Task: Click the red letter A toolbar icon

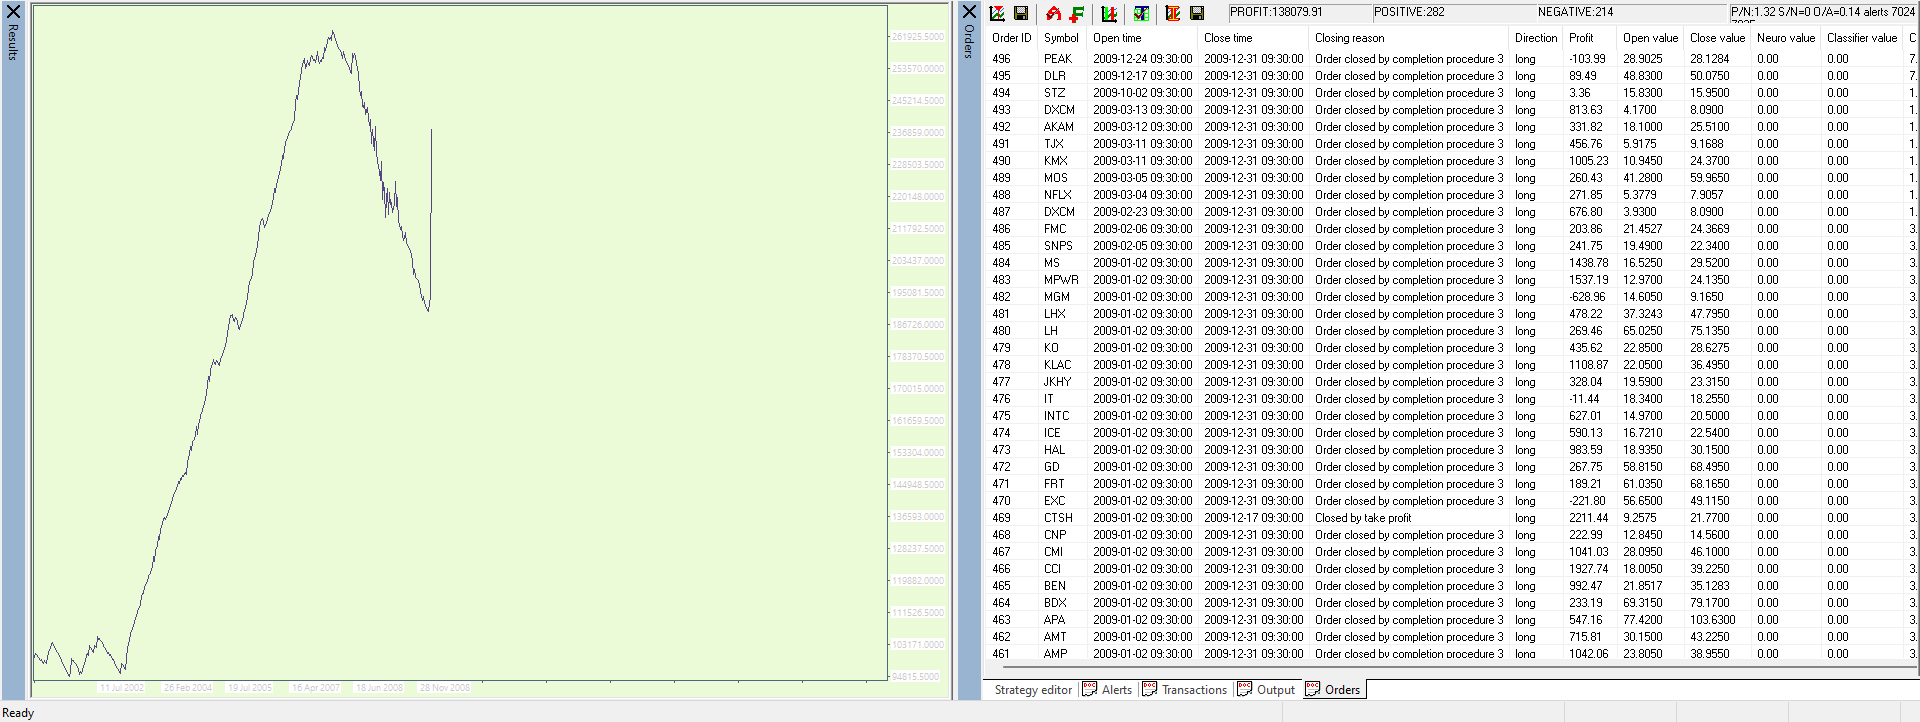Action: pyautogui.click(x=1053, y=13)
